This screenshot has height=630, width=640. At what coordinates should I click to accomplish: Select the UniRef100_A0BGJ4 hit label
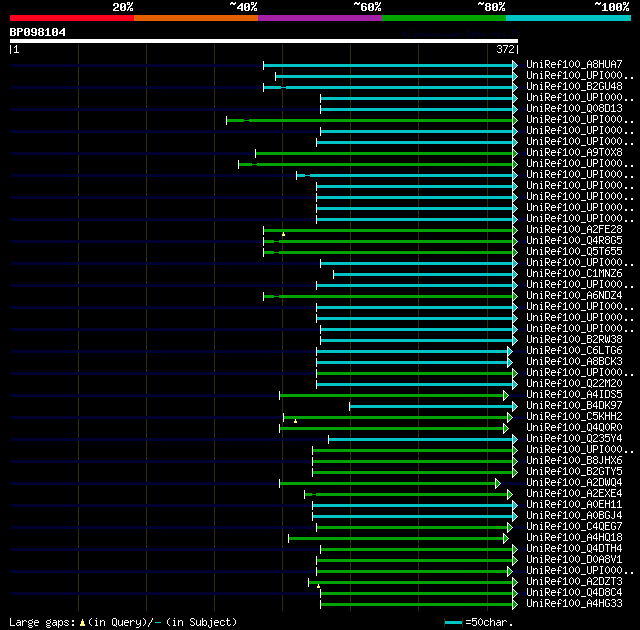(x=574, y=516)
